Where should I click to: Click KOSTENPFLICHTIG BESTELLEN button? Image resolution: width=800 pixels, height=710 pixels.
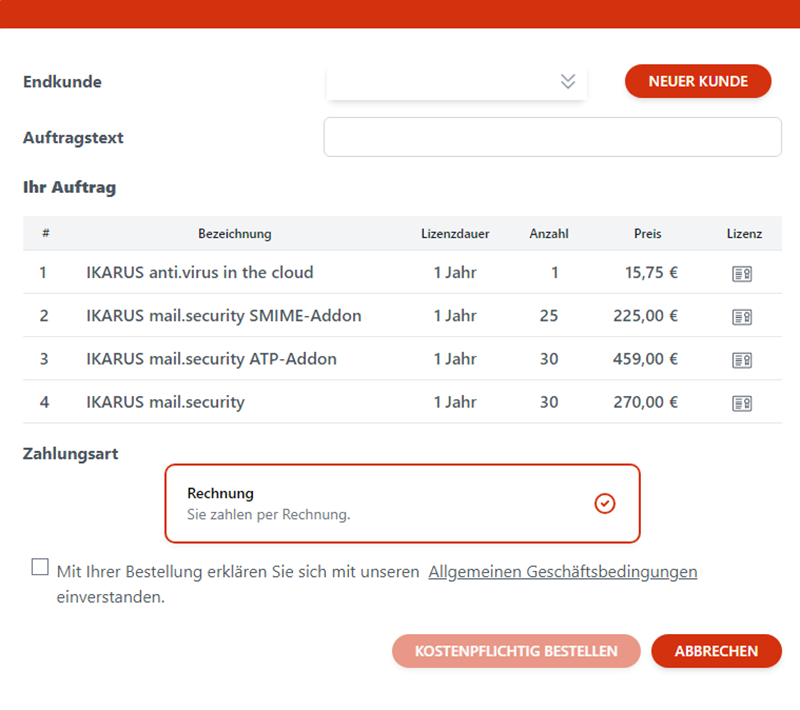(x=516, y=651)
